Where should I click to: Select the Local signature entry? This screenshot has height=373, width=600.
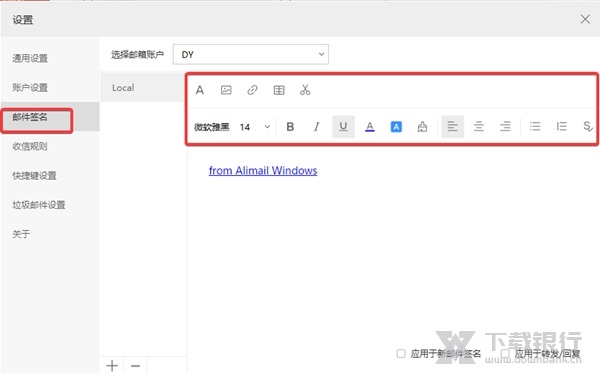tap(142, 87)
